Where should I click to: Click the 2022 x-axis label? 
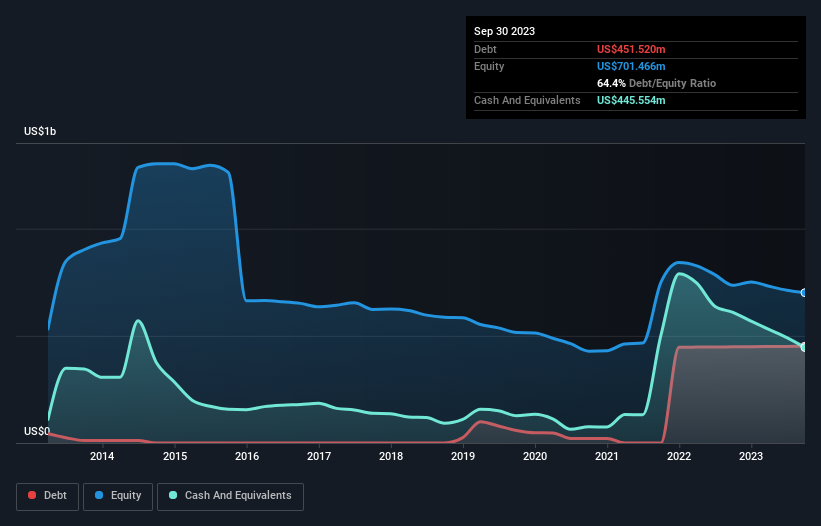tap(679, 456)
